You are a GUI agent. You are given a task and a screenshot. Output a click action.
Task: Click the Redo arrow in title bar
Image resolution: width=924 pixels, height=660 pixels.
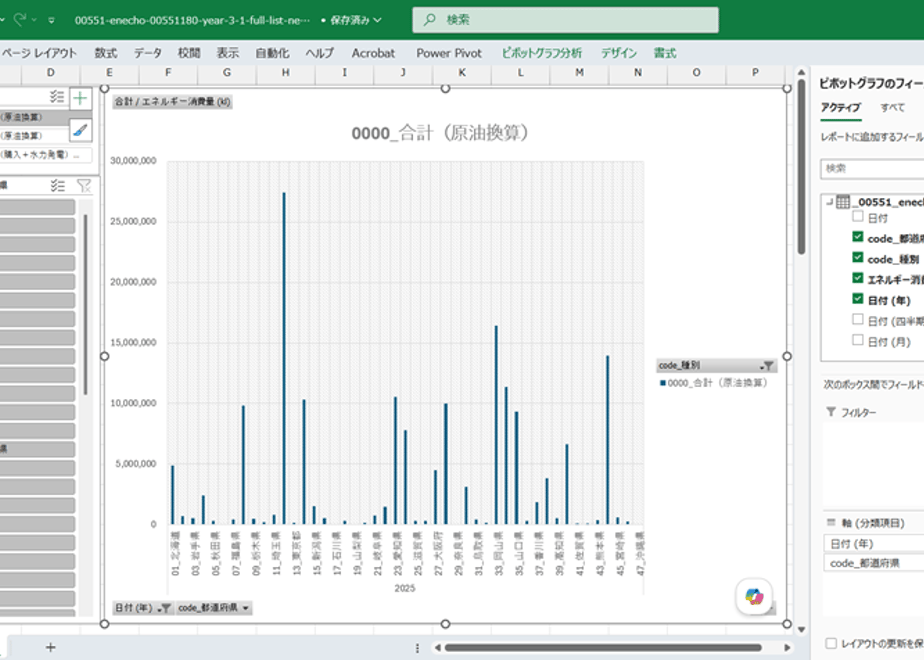click(19, 20)
